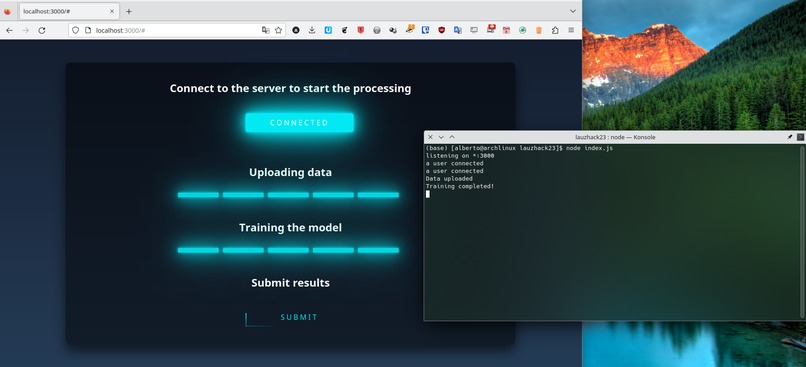Click the blue U extension icon
Image resolution: width=806 pixels, height=367 pixels.
coord(328,30)
